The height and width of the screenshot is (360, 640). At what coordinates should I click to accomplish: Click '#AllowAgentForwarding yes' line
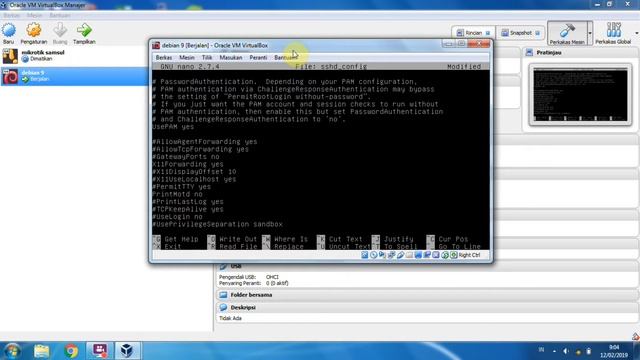click(205, 142)
